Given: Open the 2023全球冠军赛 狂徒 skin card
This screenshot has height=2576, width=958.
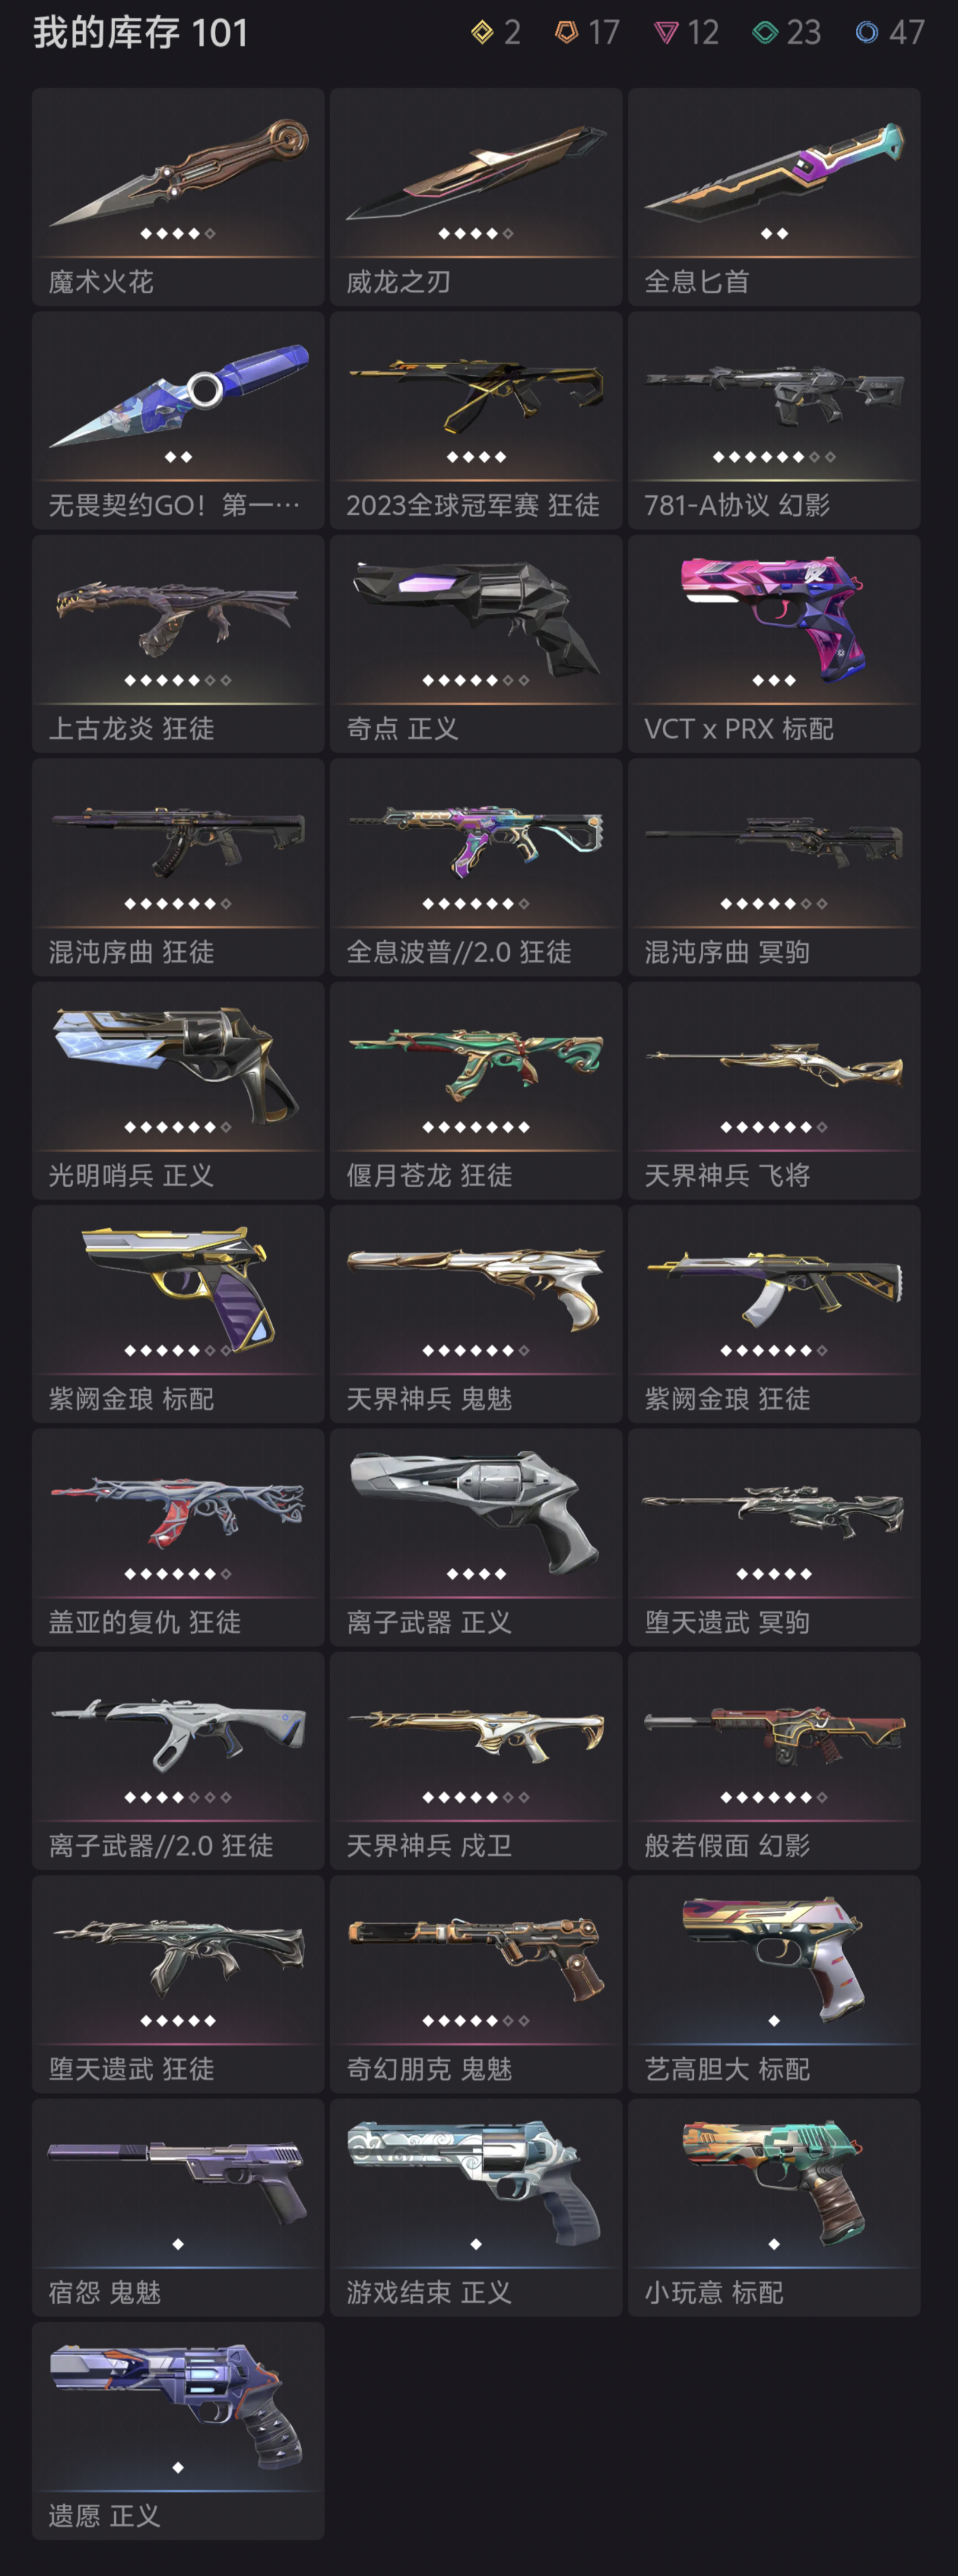Looking at the screenshot, I should (476, 420).
